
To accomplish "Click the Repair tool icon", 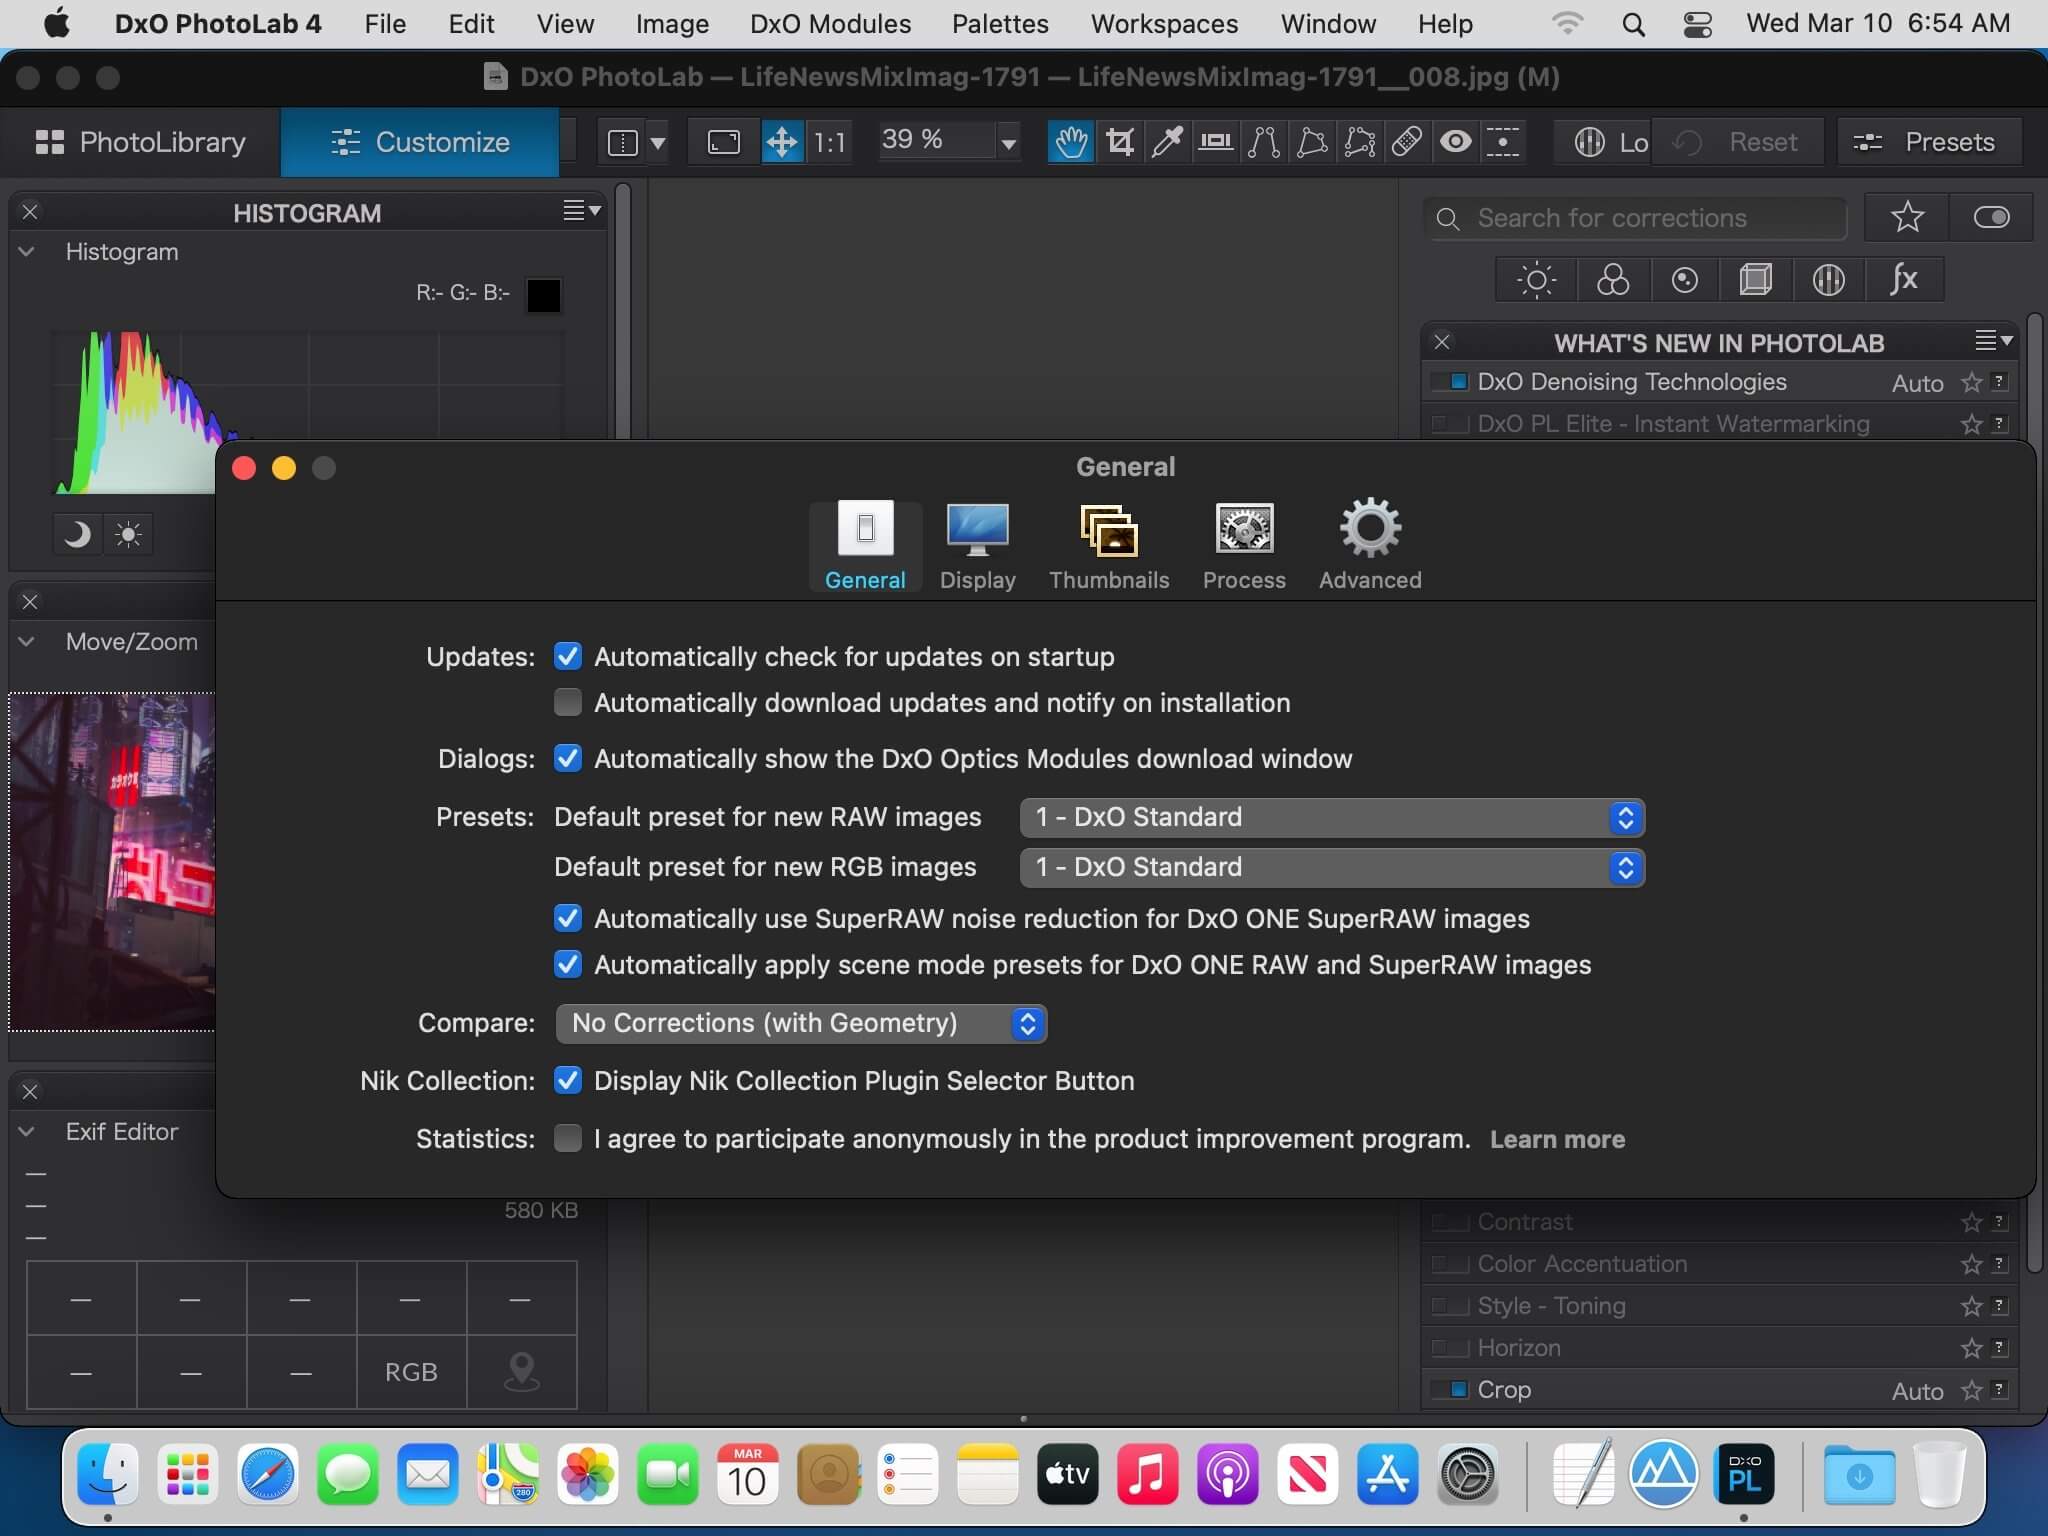I will coord(1408,140).
